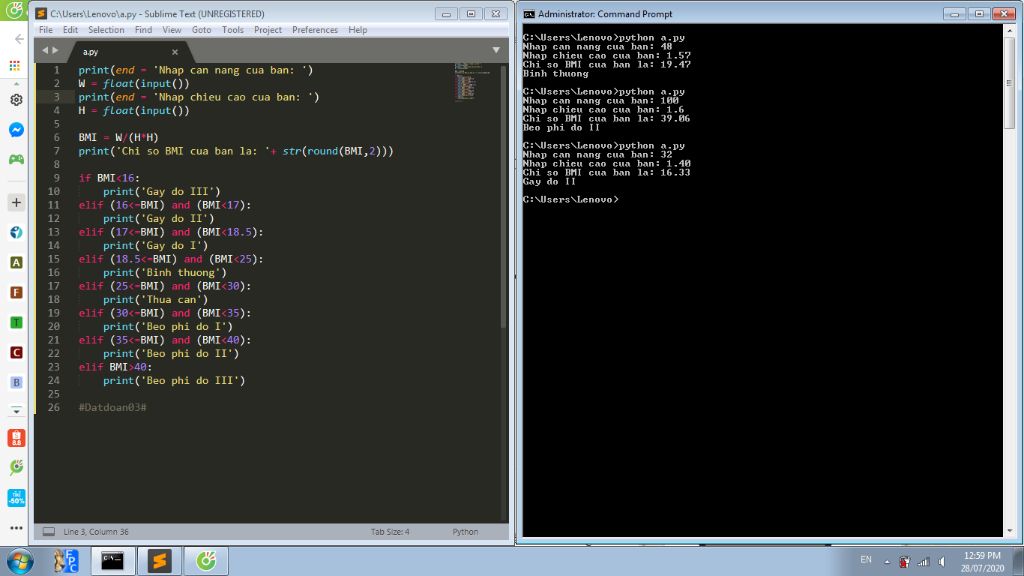Viewport: 1024px width, 576px height.
Task: Toggle the side bar icon in status bar
Action: pyautogui.click(x=48, y=532)
